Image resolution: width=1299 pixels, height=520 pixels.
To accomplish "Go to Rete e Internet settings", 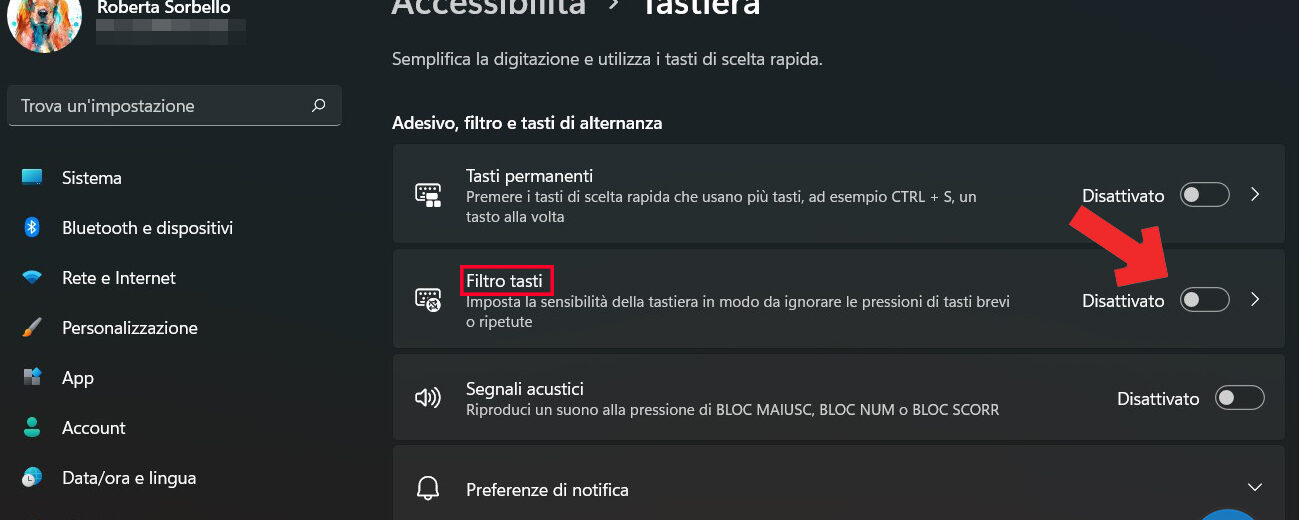I will 118,278.
